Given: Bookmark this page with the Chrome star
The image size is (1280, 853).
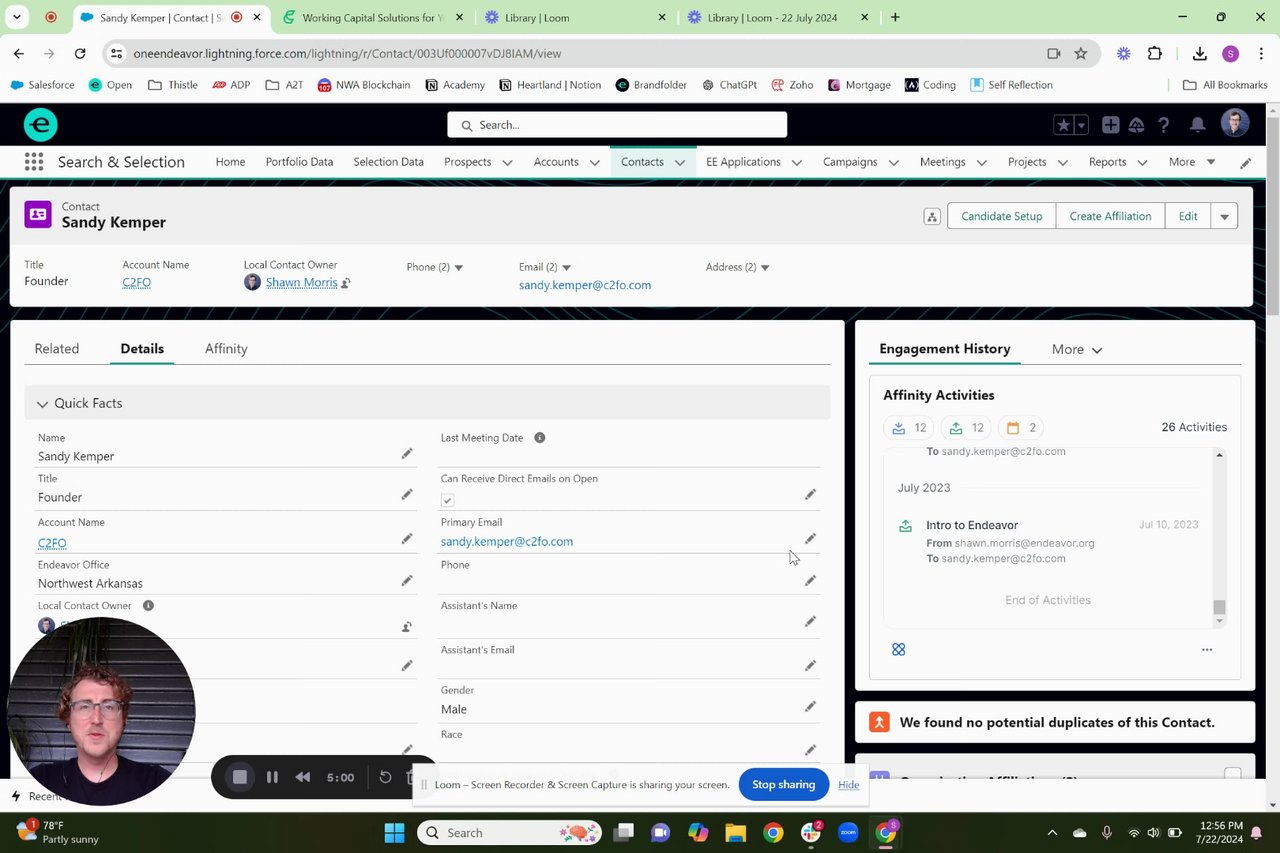Looking at the screenshot, I should pos(1081,54).
